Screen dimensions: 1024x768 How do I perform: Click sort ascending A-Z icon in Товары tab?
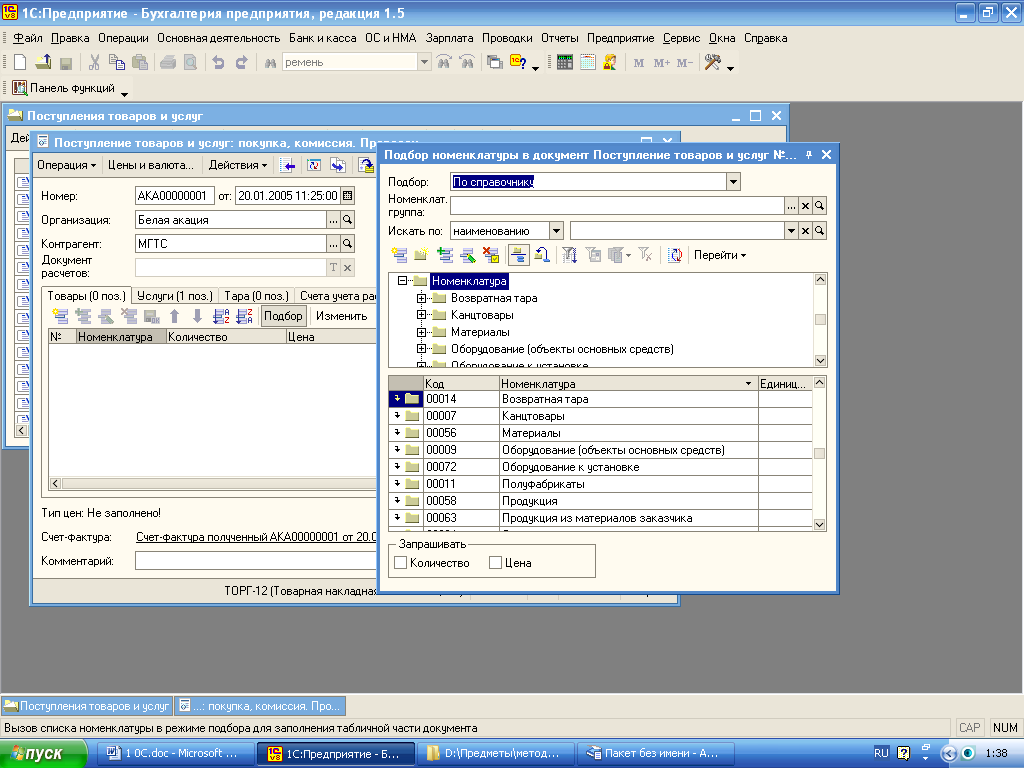tap(221, 316)
